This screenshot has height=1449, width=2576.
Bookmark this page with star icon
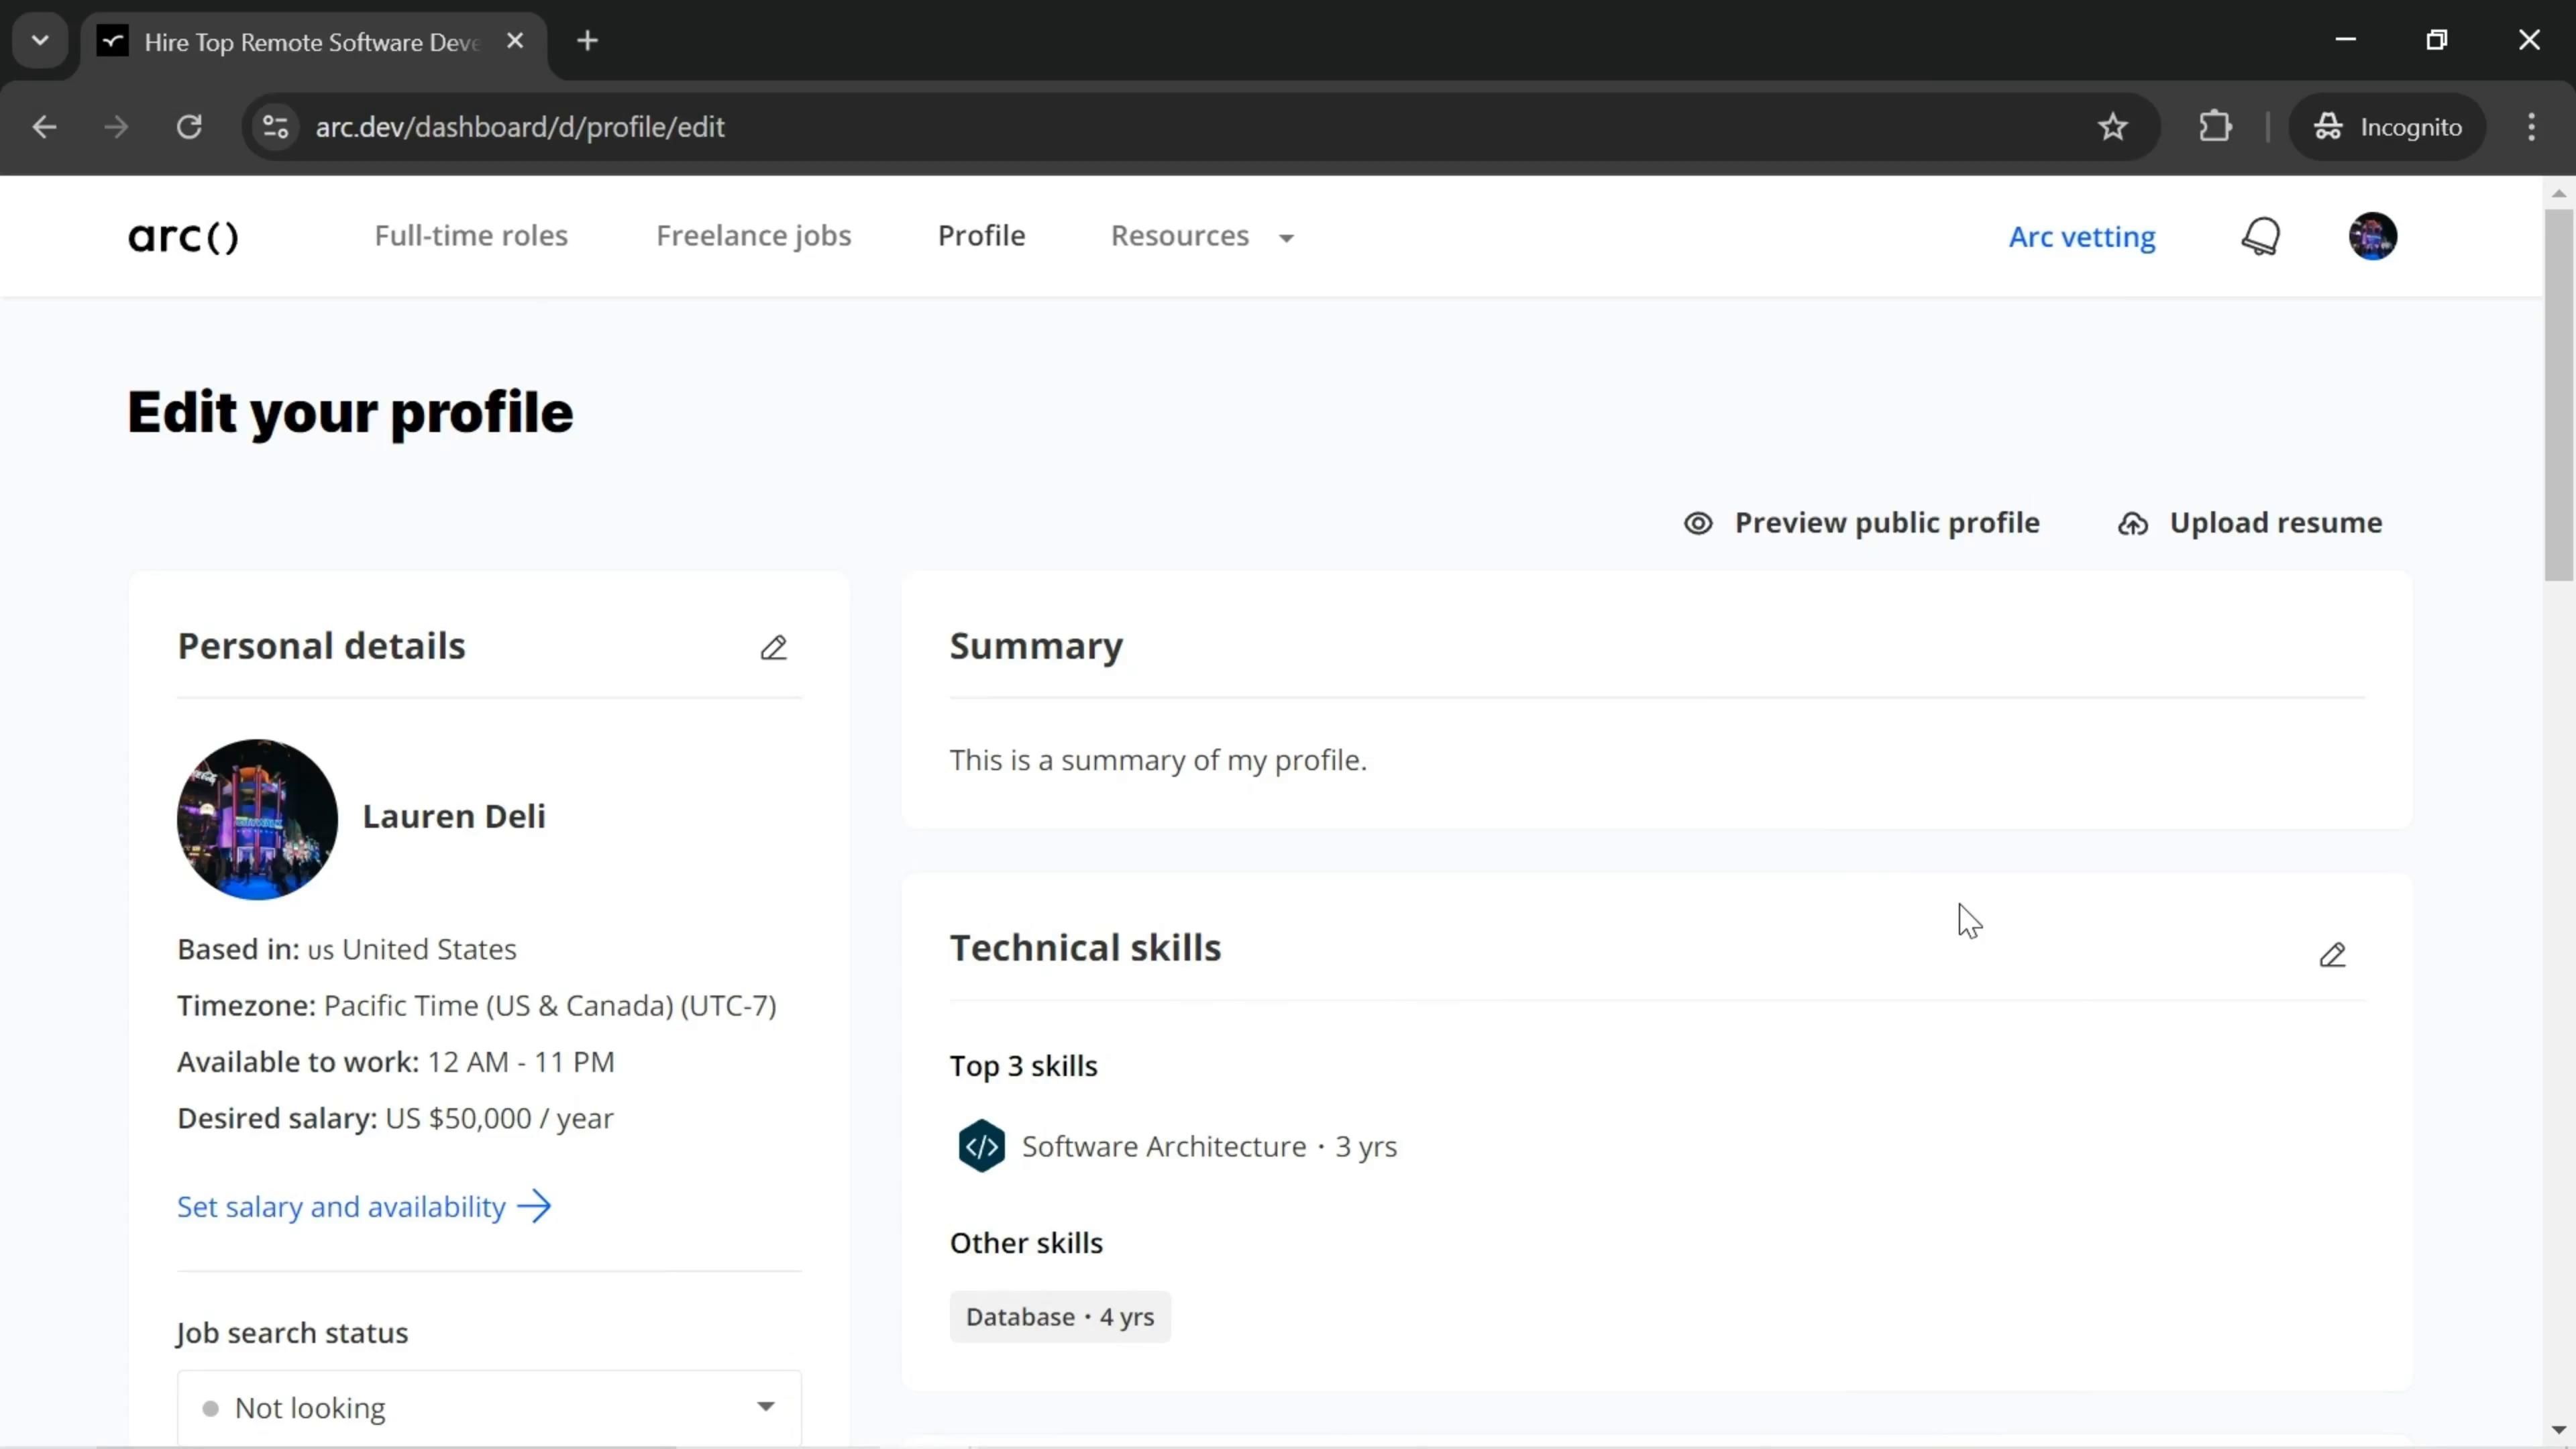point(2112,127)
